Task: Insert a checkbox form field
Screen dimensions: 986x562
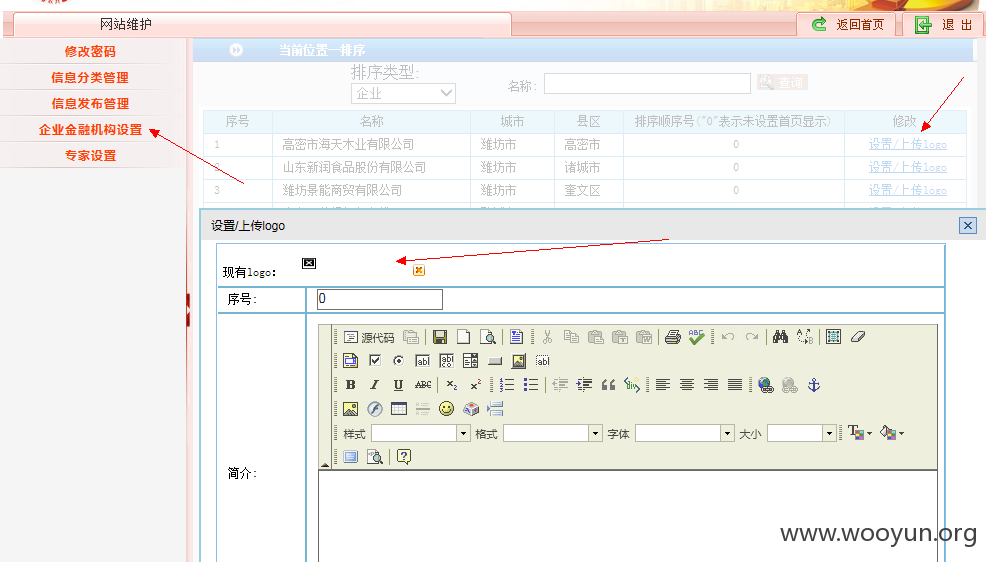Action: click(x=375, y=361)
